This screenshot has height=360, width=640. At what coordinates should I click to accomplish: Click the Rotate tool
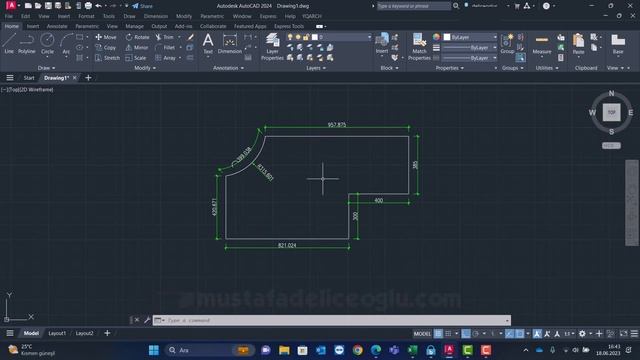pos(138,37)
